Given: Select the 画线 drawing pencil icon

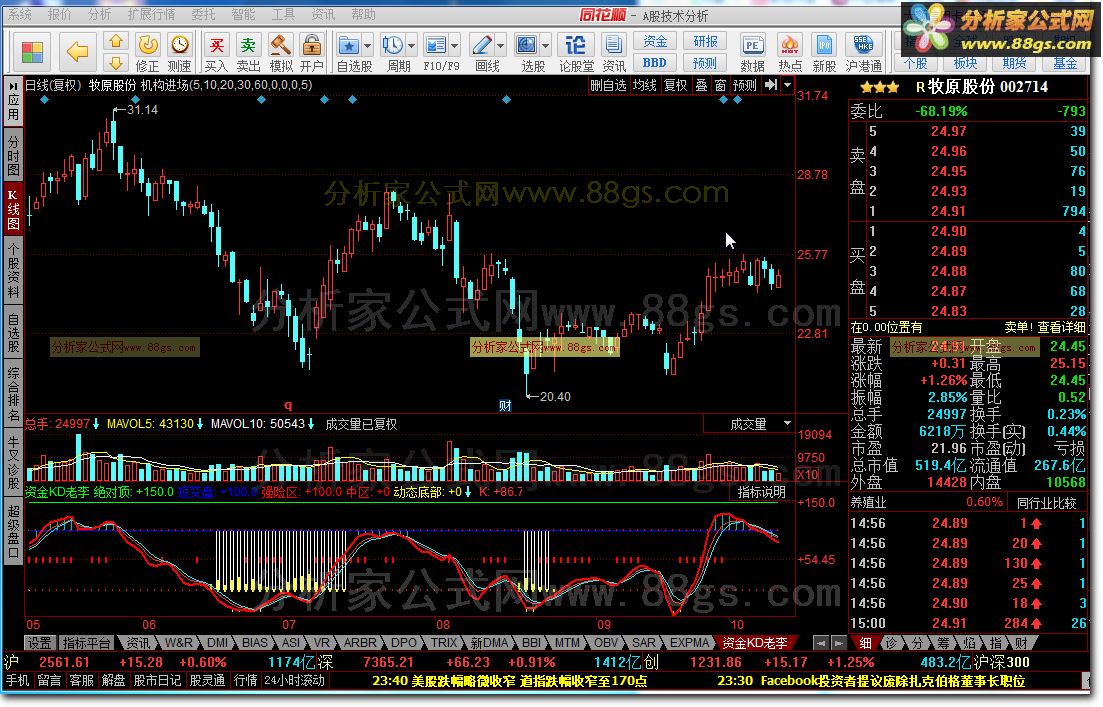Looking at the screenshot, I should tap(482, 46).
